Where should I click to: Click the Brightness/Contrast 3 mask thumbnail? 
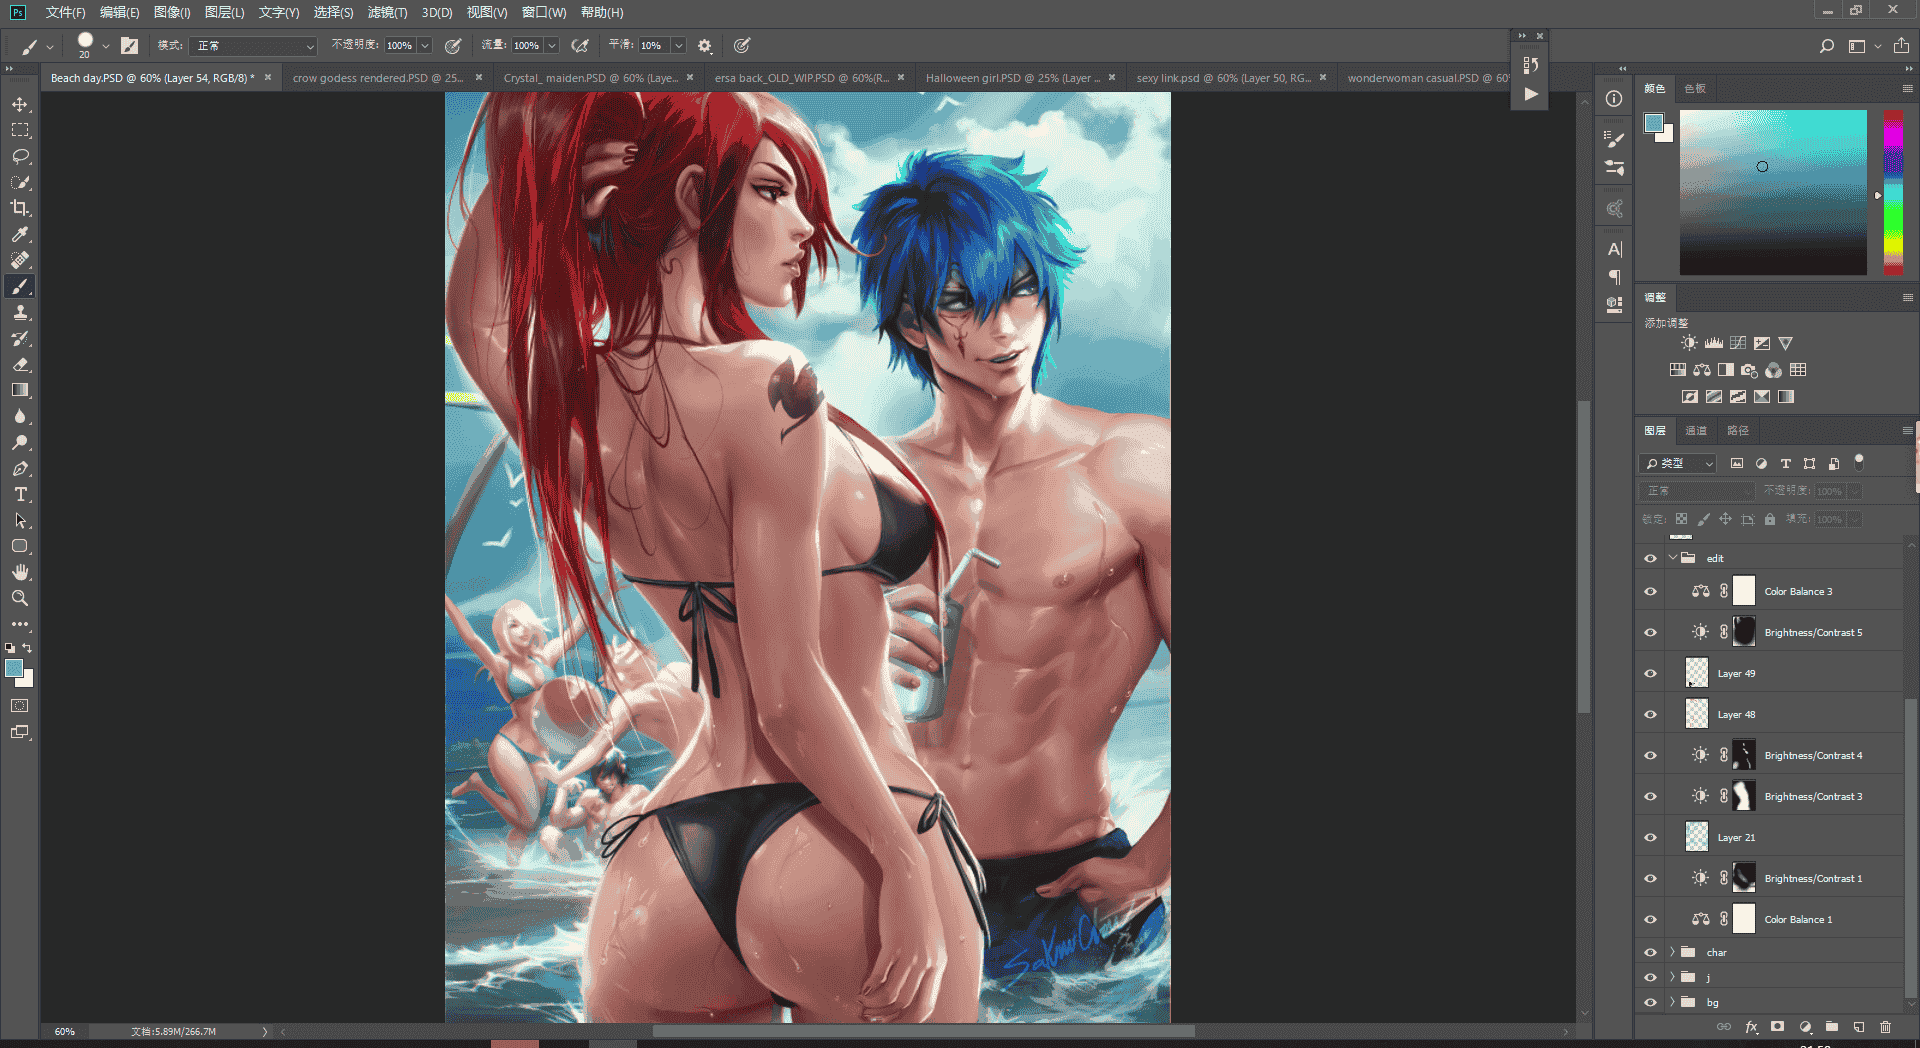click(1744, 796)
